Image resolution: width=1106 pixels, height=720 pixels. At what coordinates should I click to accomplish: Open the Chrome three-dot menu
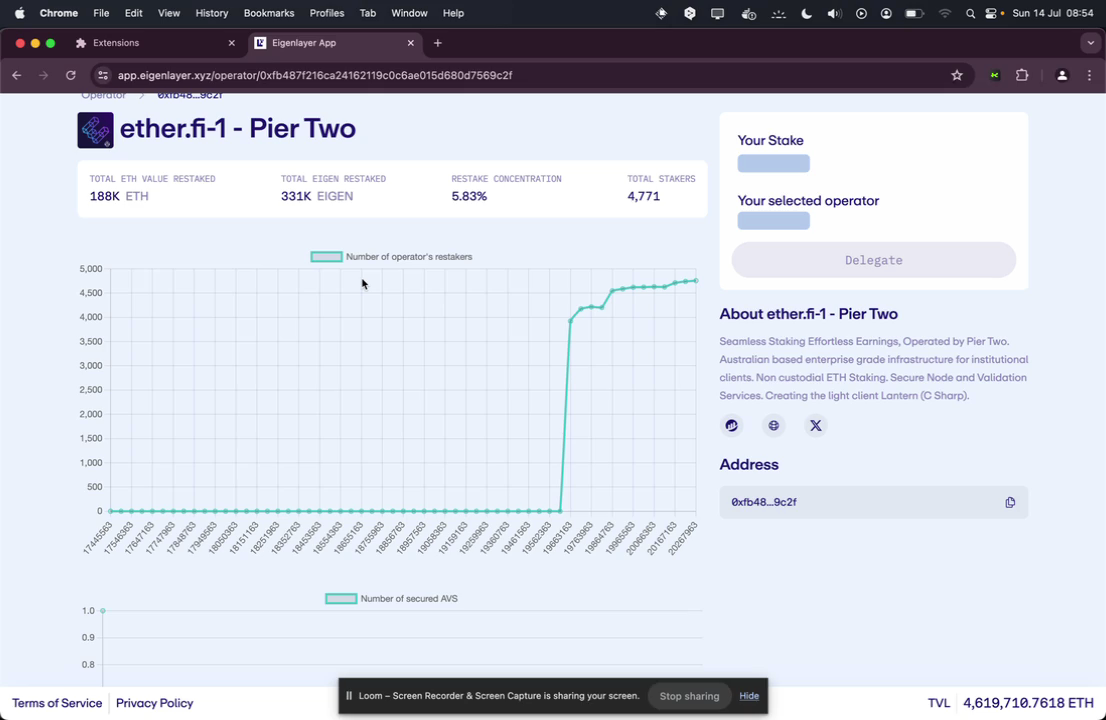(x=1089, y=75)
